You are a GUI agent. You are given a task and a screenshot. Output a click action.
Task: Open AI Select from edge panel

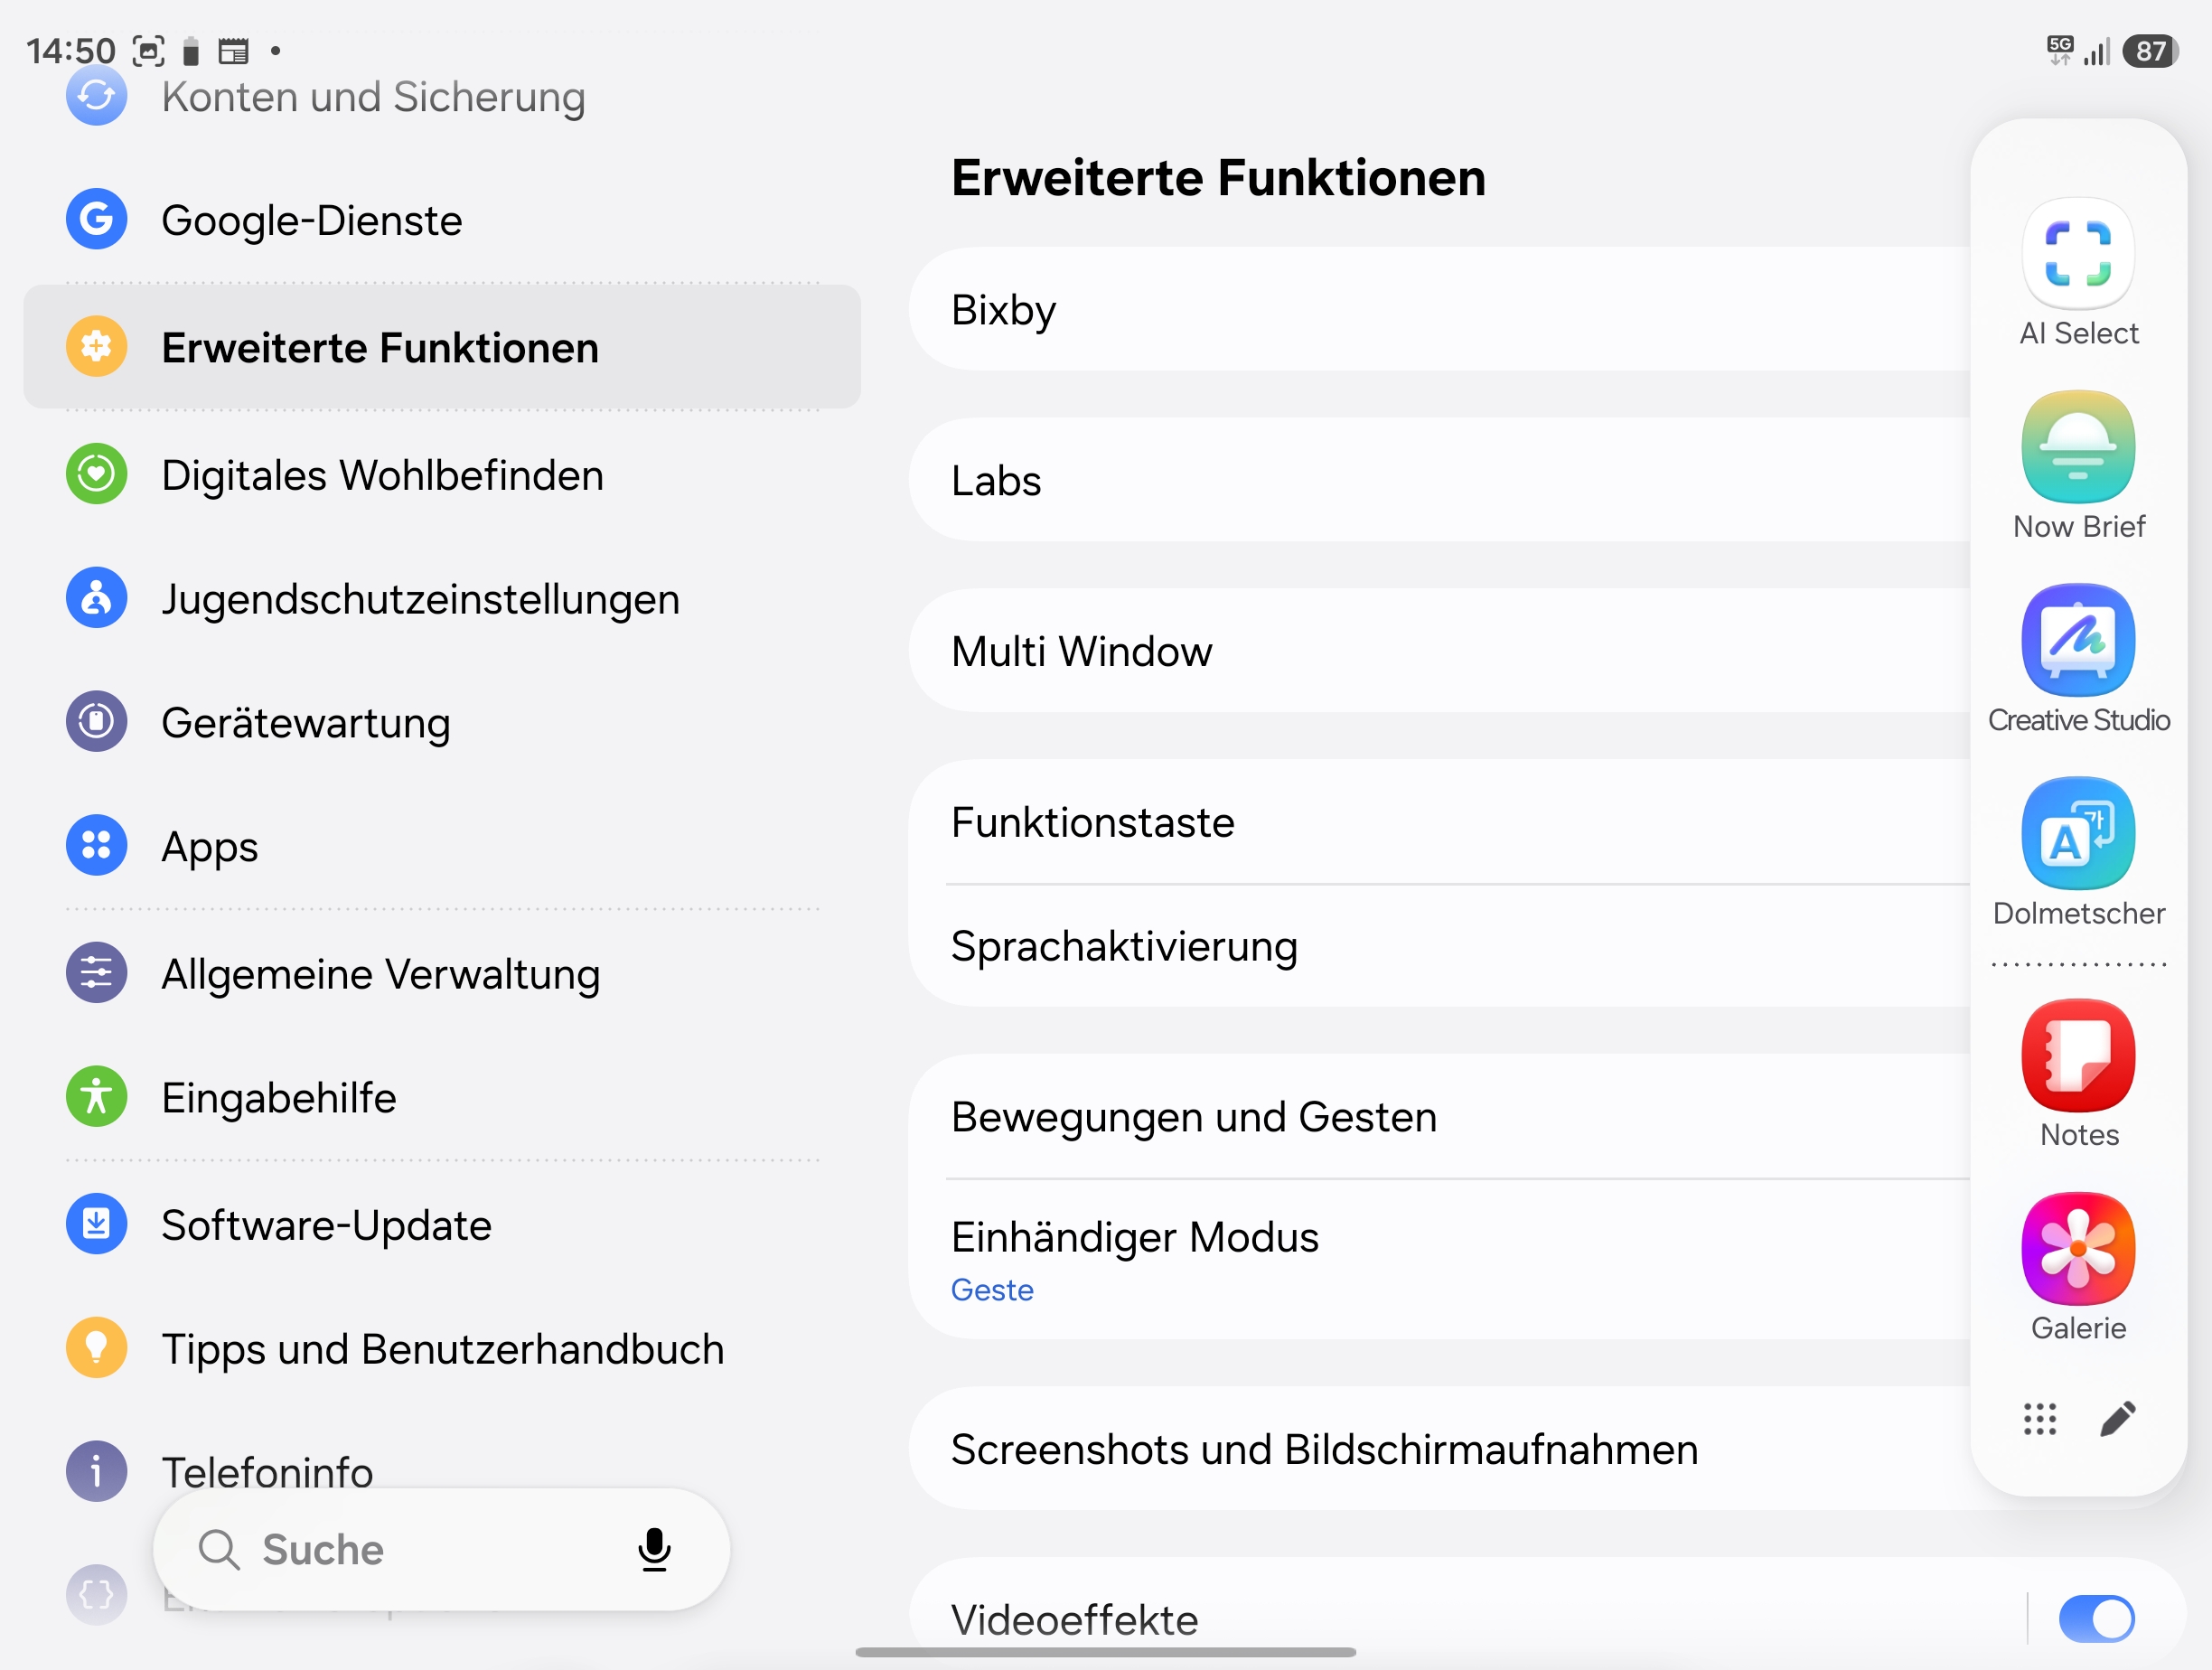2078,254
